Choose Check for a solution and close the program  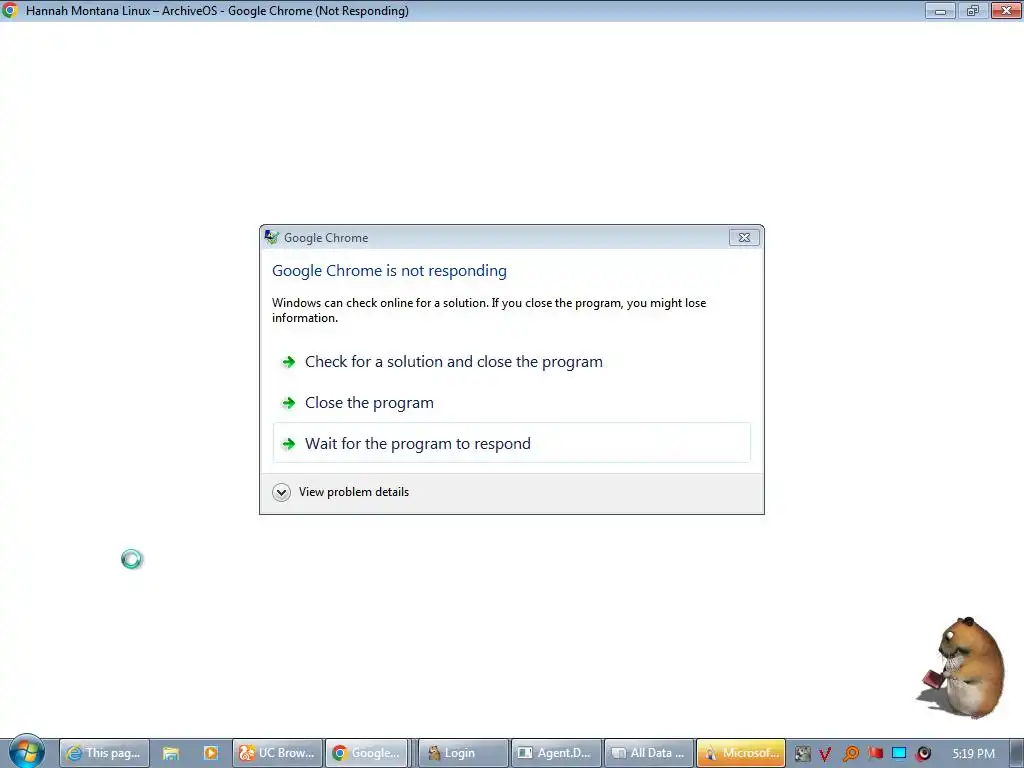(x=511, y=362)
